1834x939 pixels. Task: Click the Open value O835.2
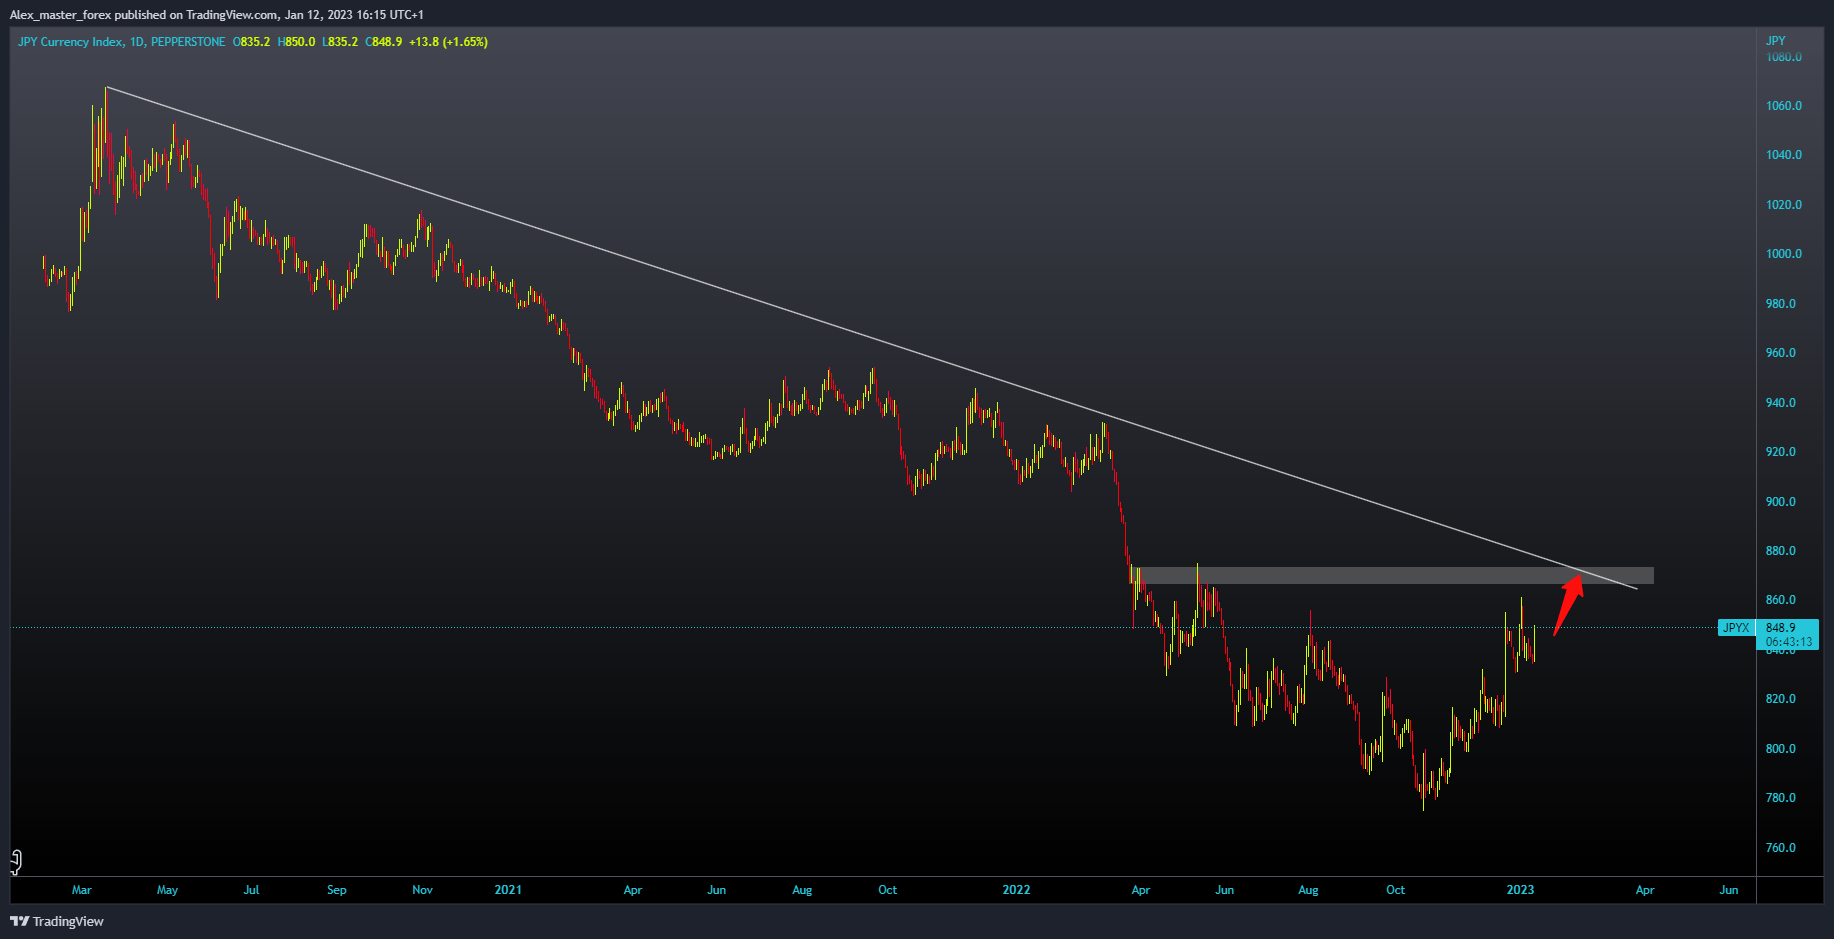pos(252,42)
